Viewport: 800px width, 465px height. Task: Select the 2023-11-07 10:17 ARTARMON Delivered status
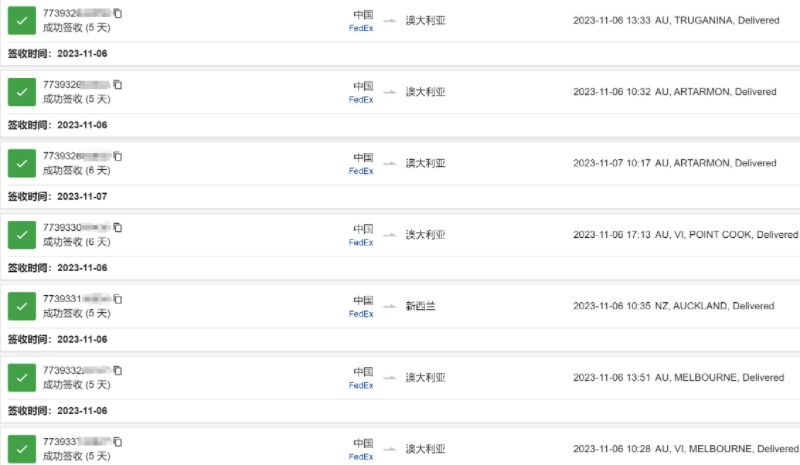click(x=674, y=163)
